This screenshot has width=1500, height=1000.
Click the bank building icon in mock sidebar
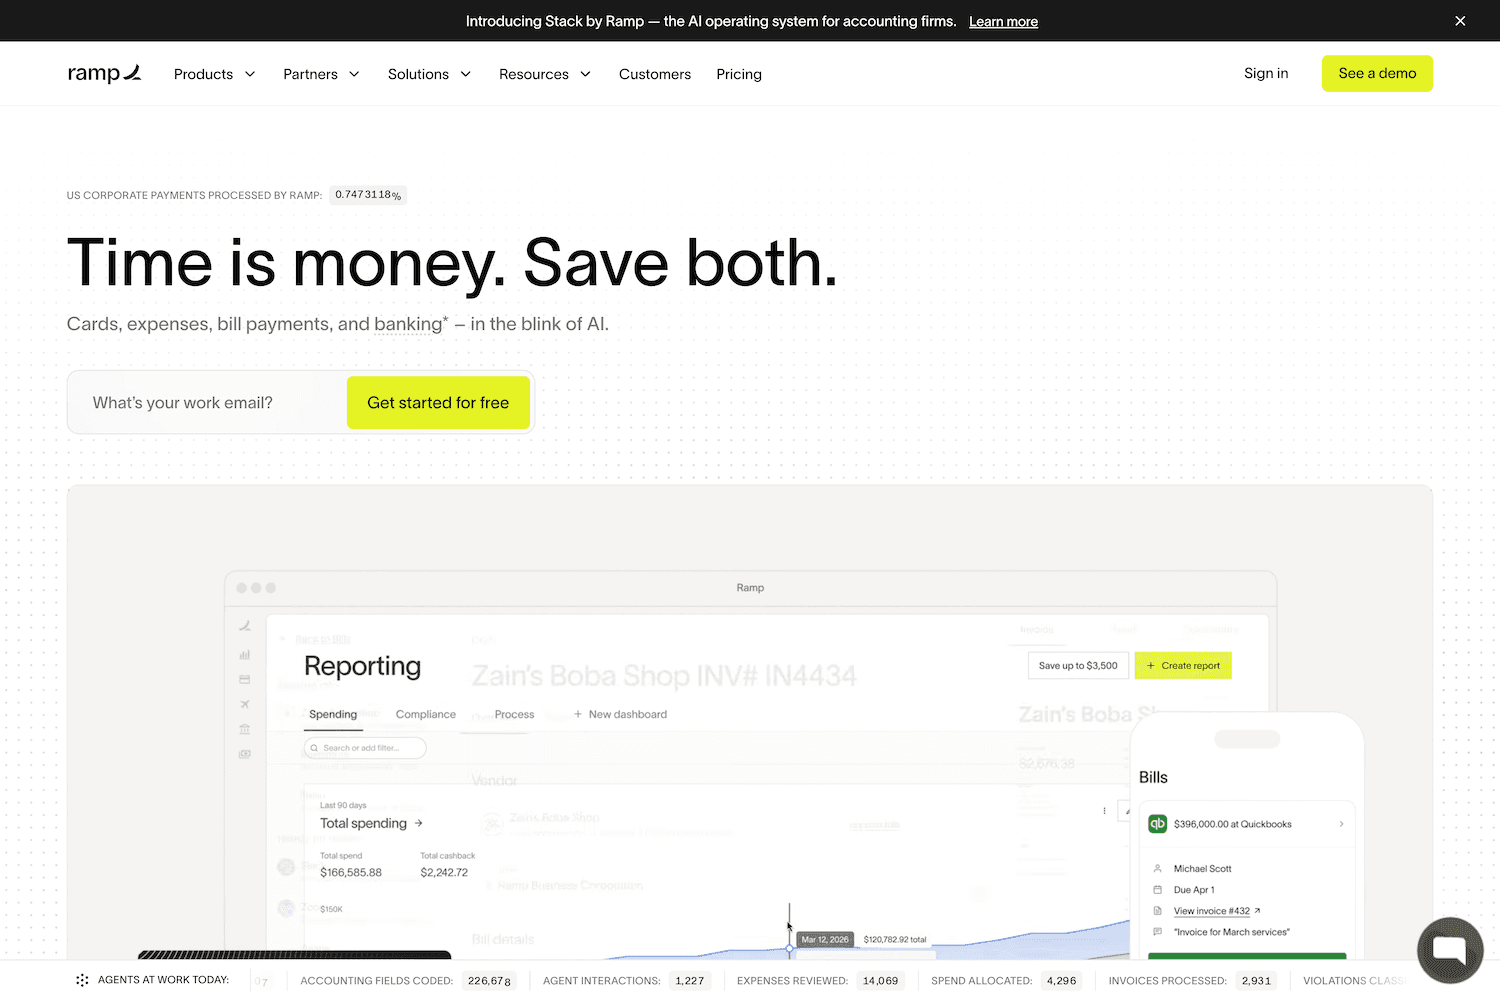tap(245, 729)
